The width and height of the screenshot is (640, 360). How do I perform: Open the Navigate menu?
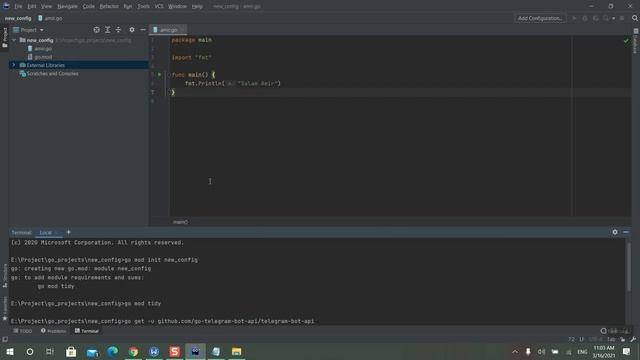(67, 7)
